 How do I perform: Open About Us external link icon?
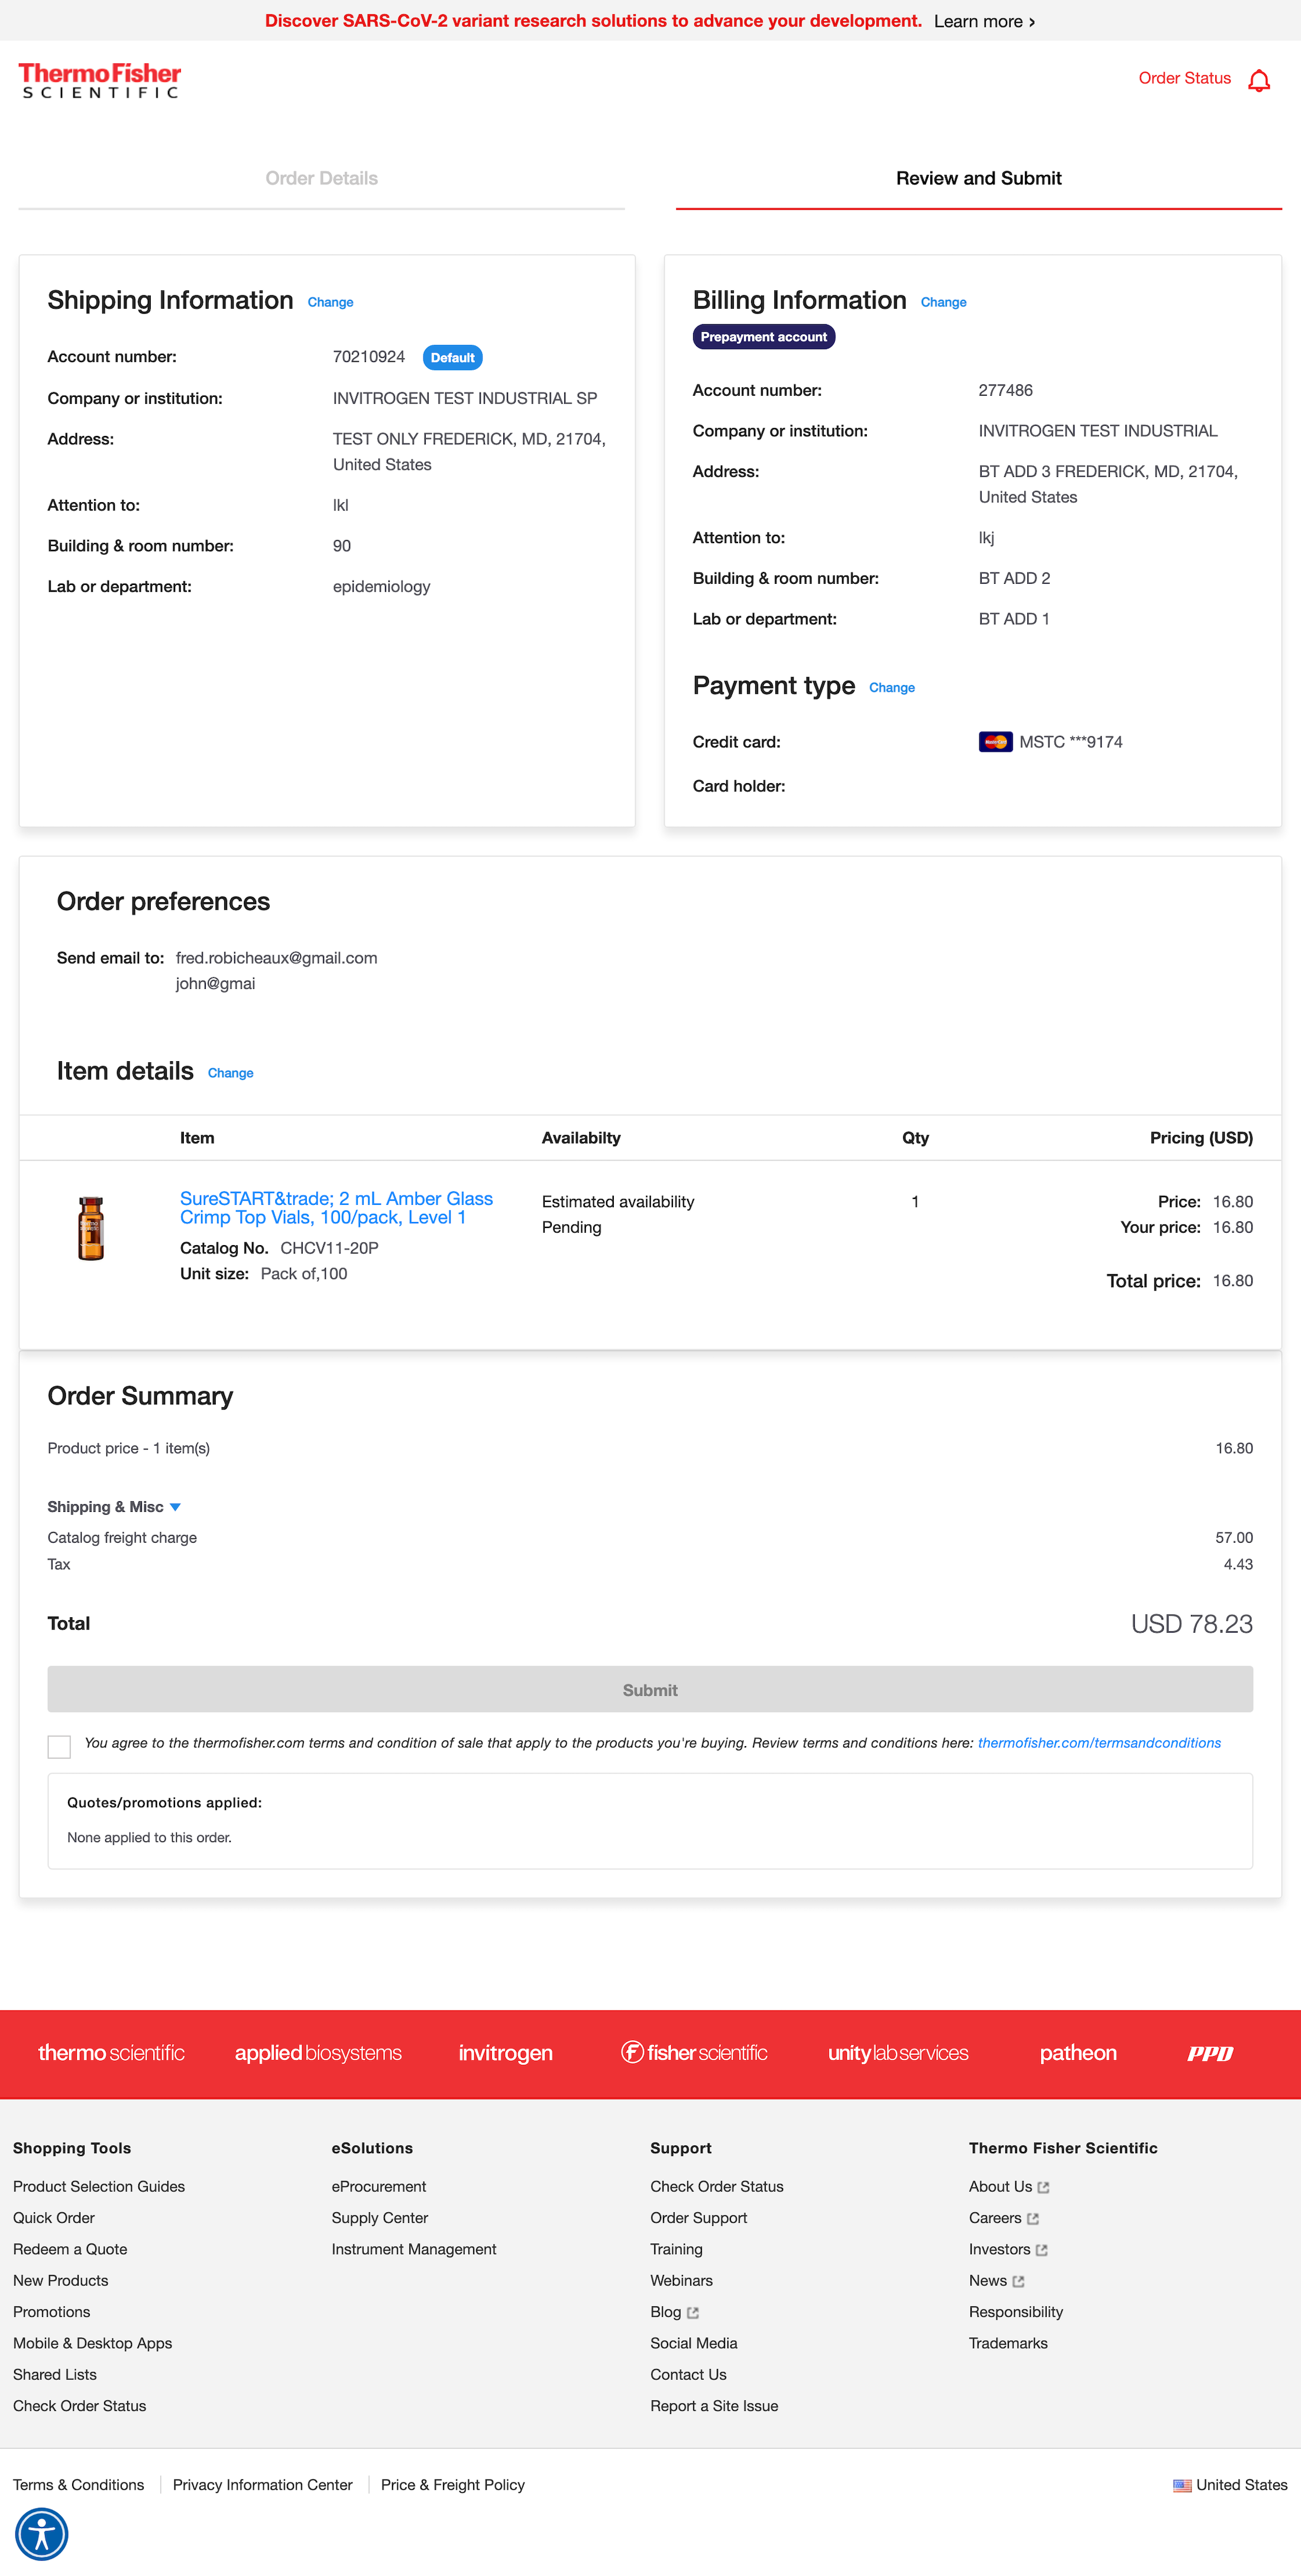pos(1043,2187)
